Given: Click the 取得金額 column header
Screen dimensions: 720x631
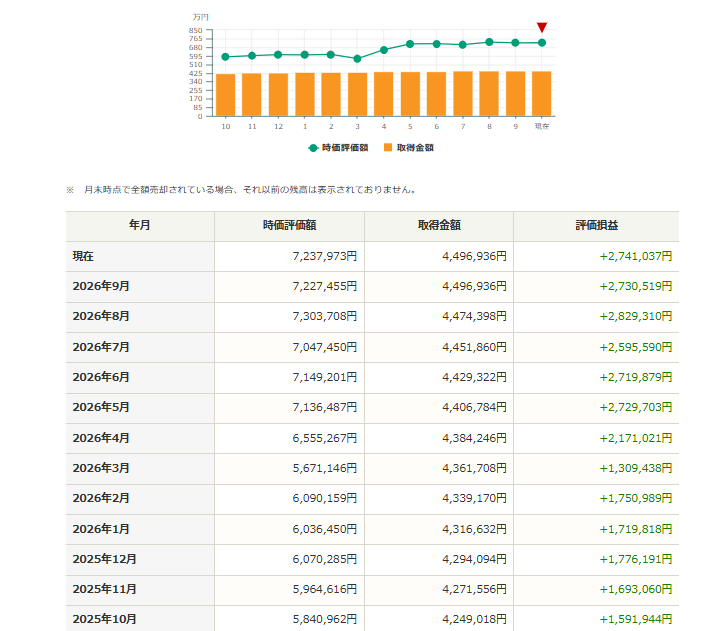Looking at the screenshot, I should (439, 225).
